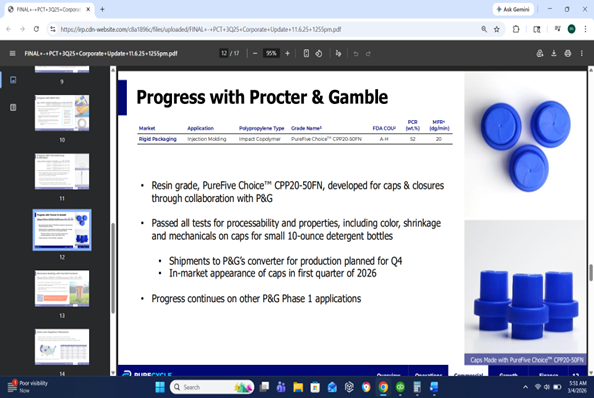This screenshot has height=398, width=594.
Task: Click the PDF document vertical scrollbar
Action: [591, 273]
